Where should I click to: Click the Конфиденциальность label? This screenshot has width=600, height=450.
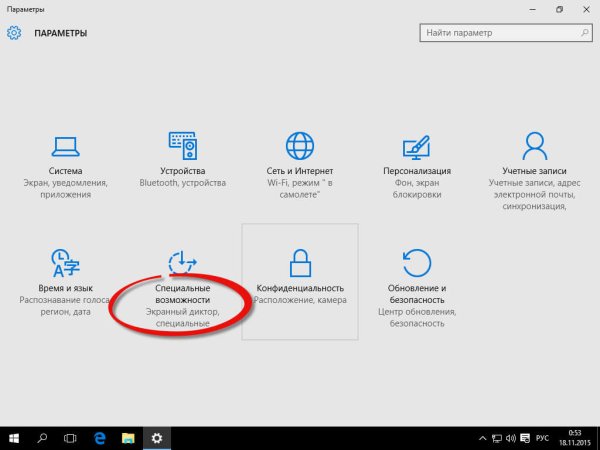pos(300,288)
